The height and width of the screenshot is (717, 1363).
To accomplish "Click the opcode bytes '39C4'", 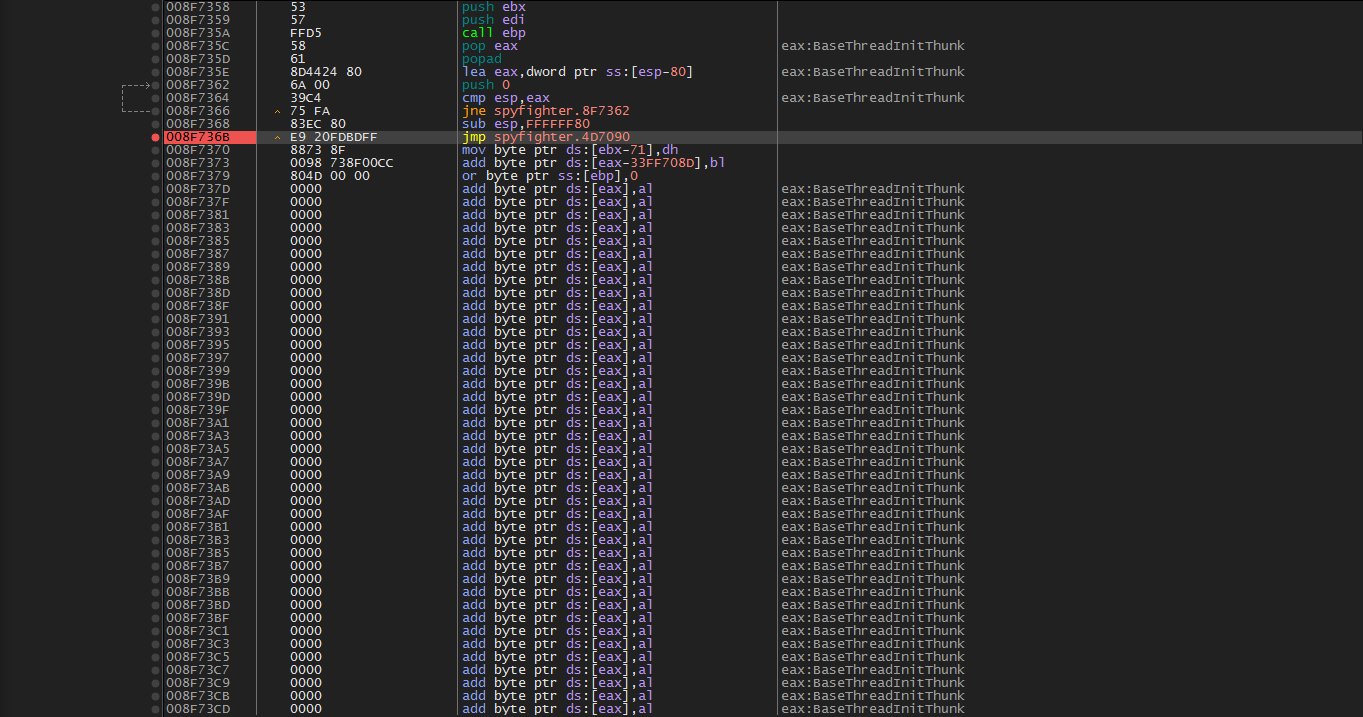I will [x=306, y=98].
